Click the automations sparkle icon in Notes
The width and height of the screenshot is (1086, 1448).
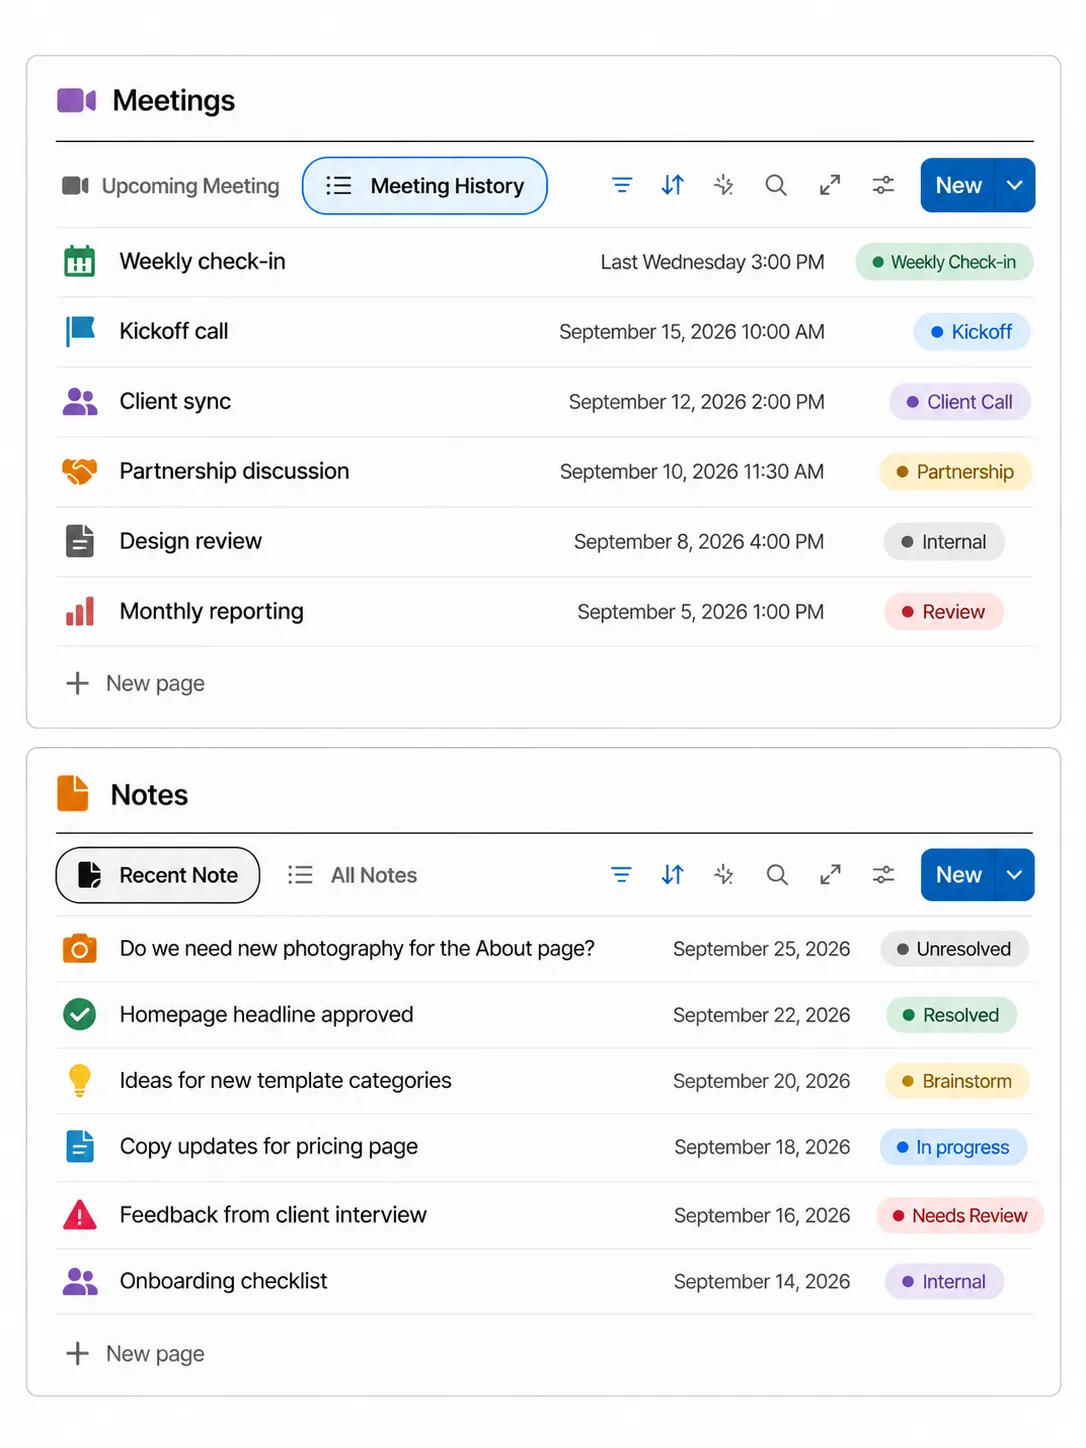(x=724, y=875)
